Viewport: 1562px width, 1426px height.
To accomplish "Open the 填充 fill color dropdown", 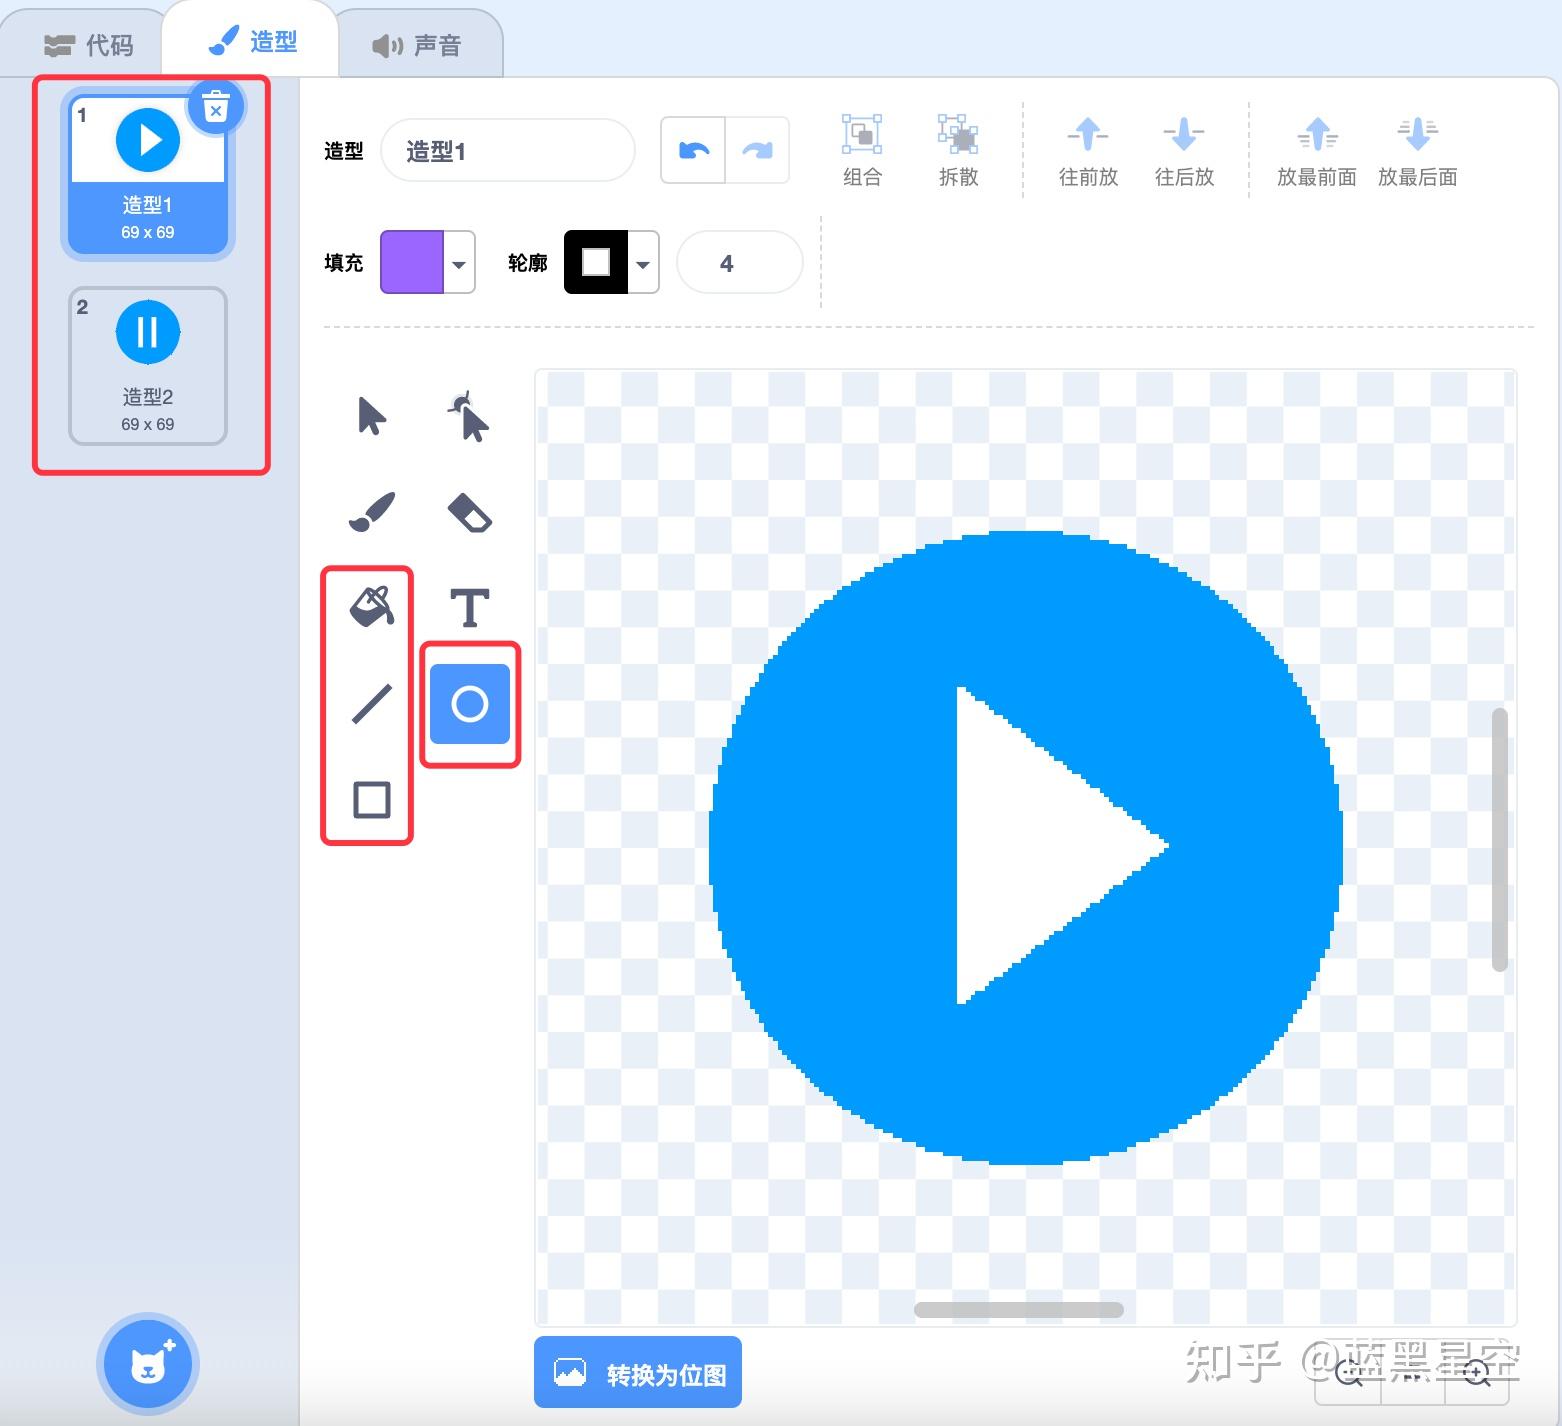I will (x=459, y=262).
